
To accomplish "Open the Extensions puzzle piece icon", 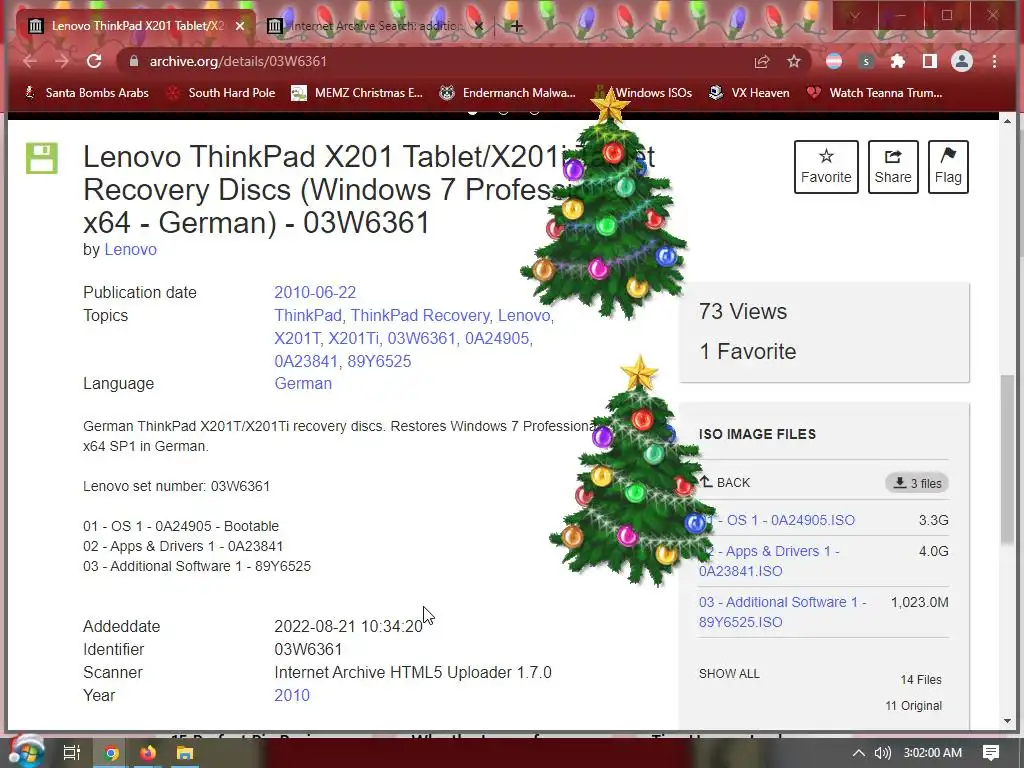I will (x=898, y=61).
